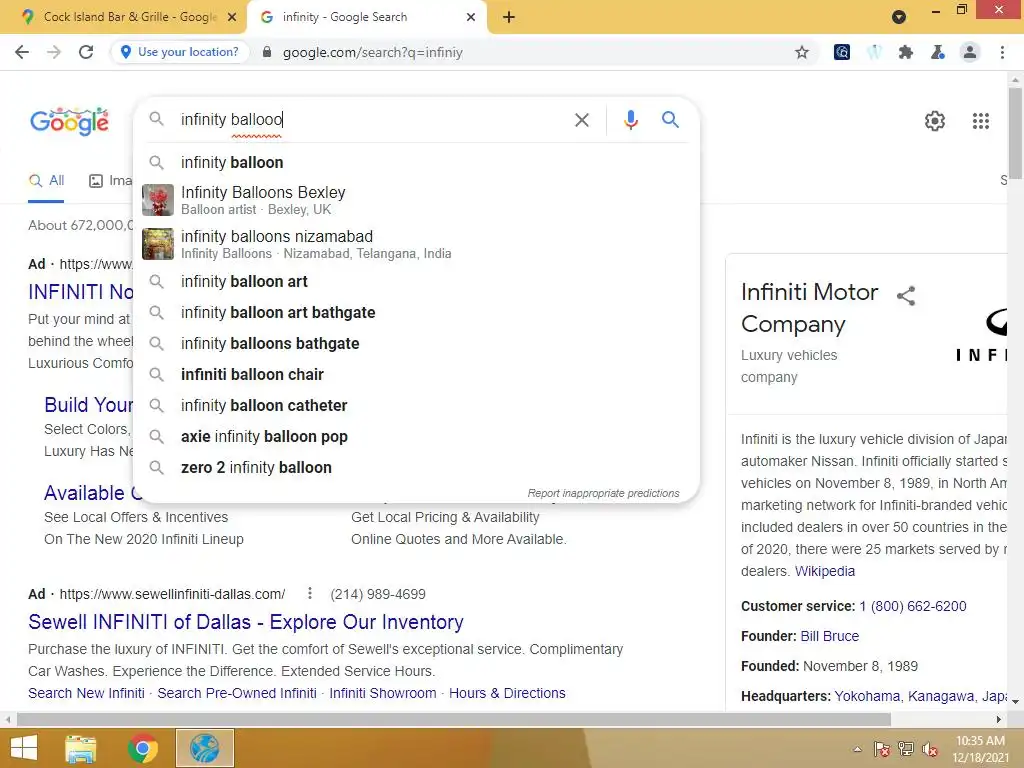
Task: Close the infinity Google Search tab
Action: point(471,17)
